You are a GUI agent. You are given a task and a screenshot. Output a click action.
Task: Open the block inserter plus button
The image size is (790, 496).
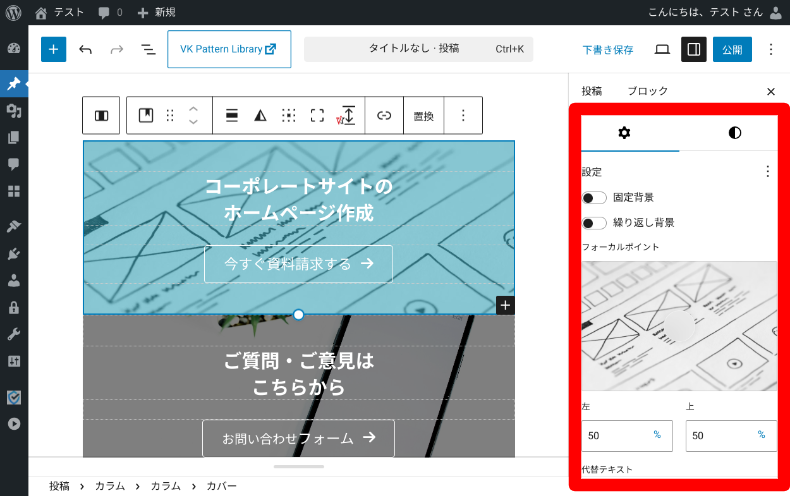pos(53,49)
